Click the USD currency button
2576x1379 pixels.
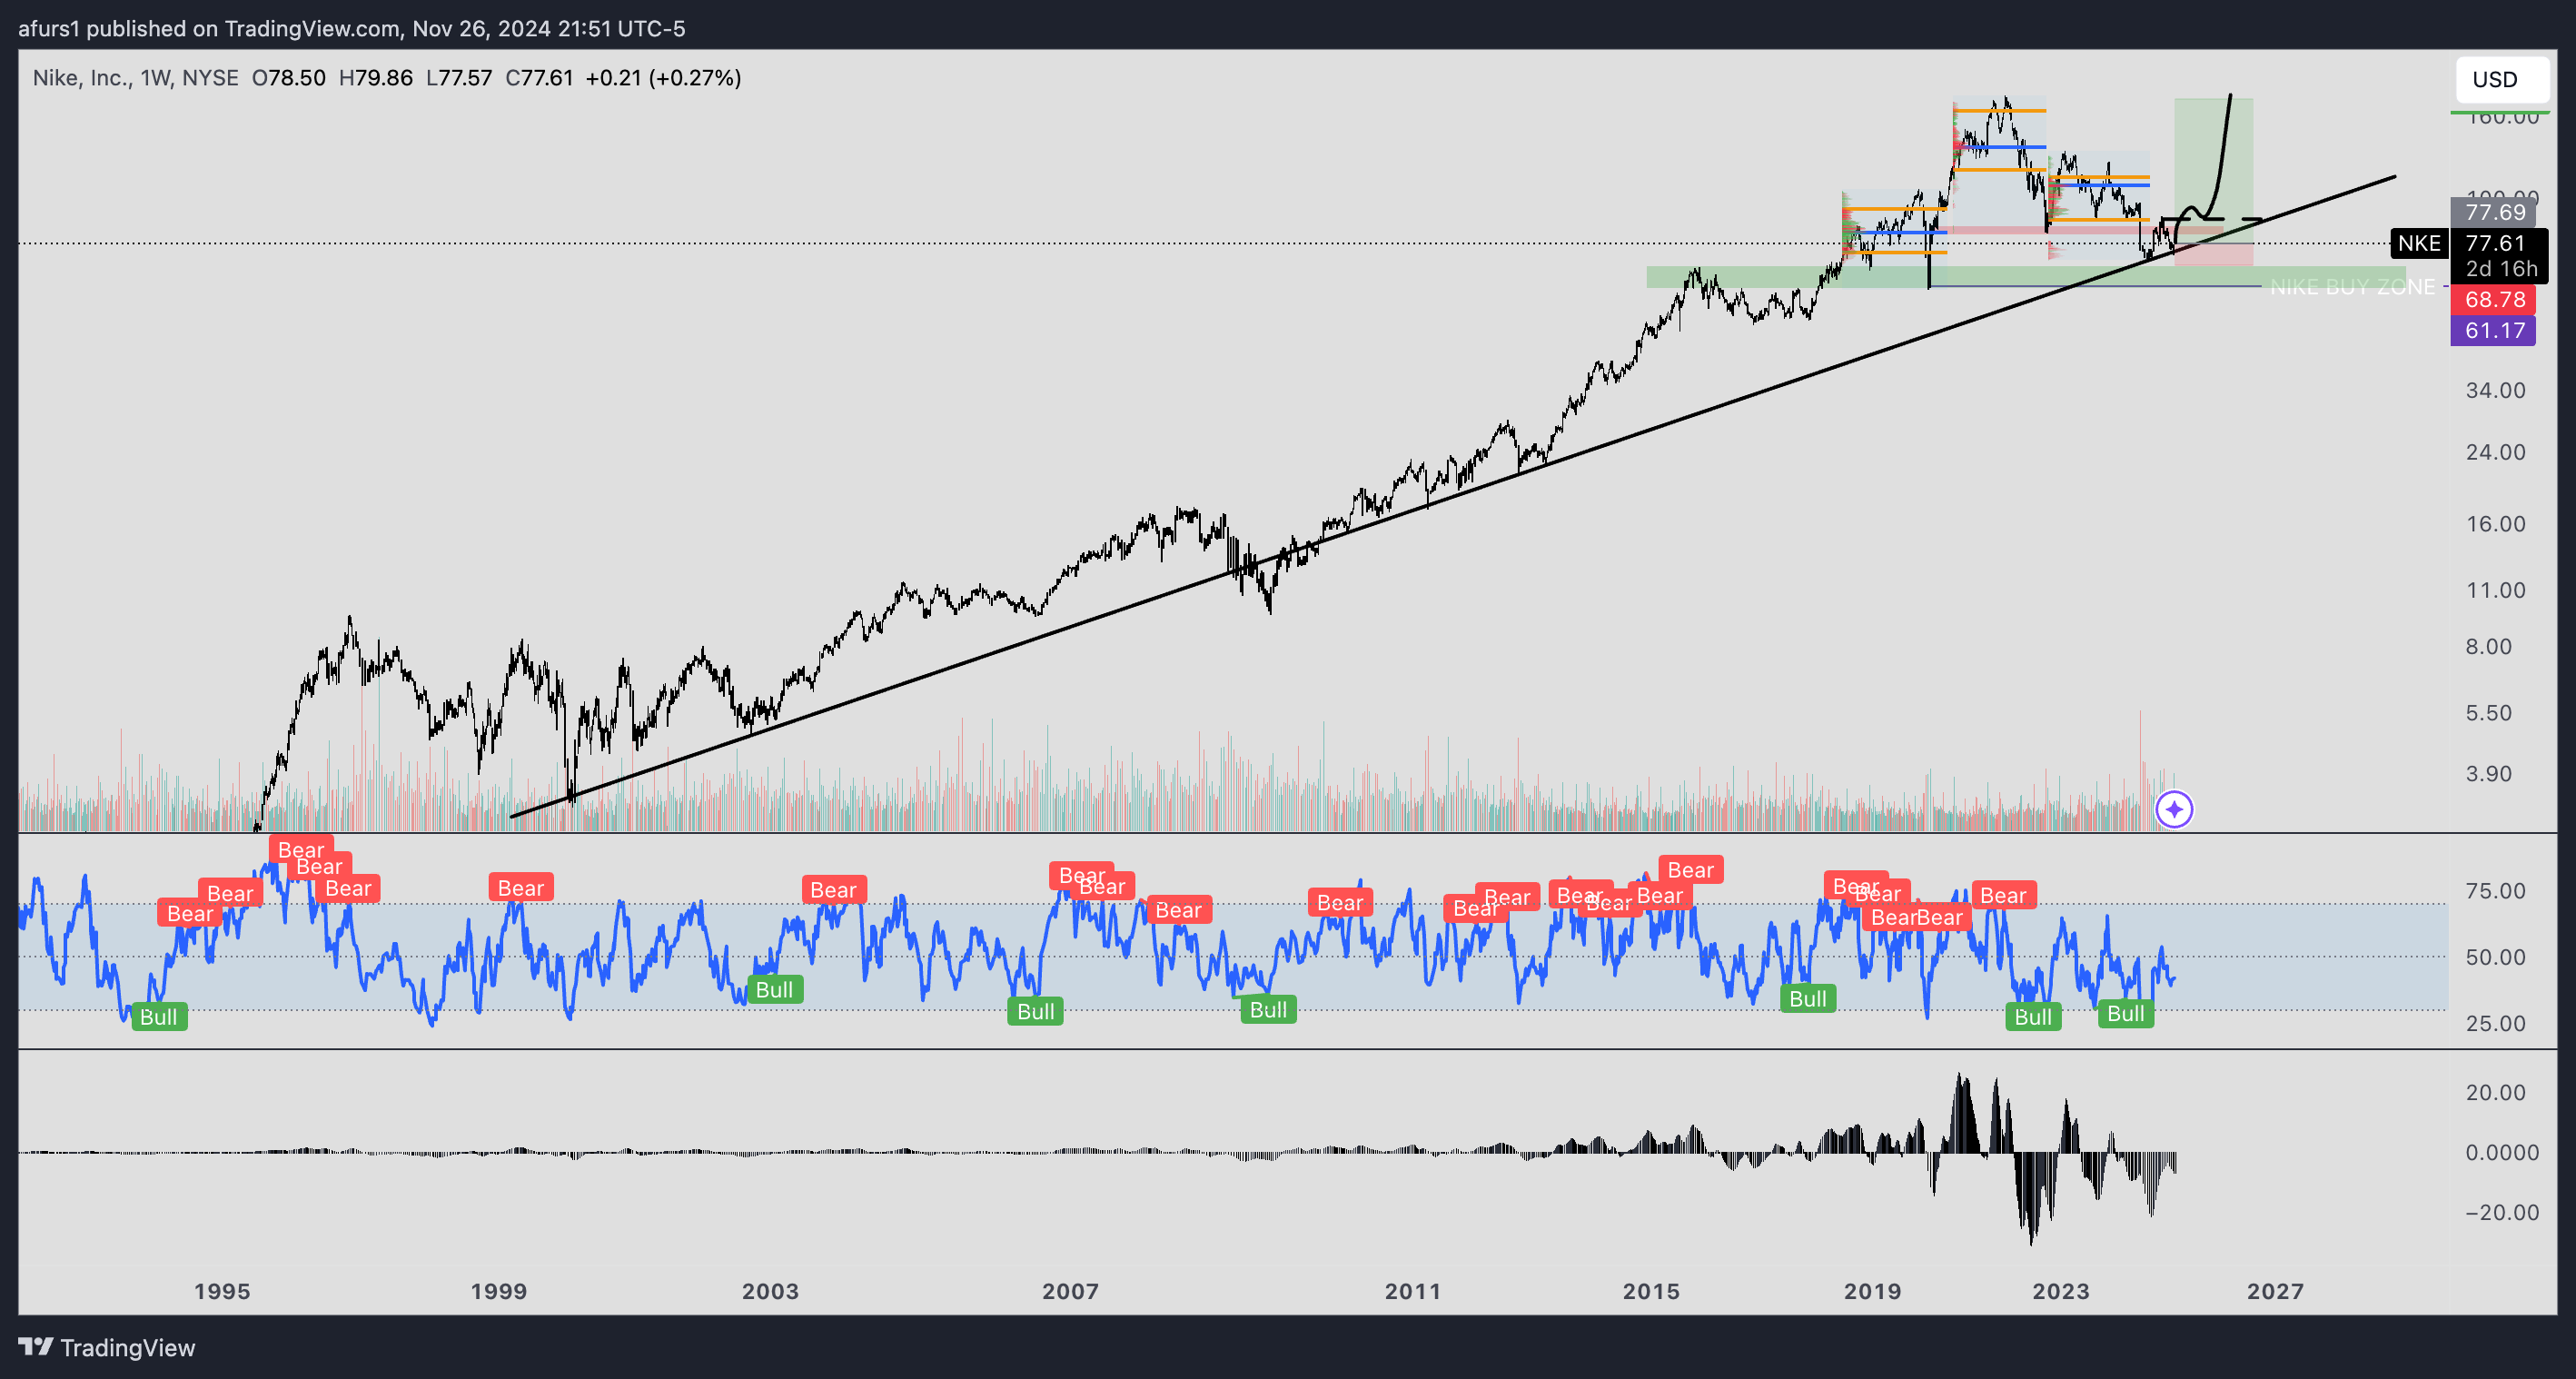coord(2501,80)
